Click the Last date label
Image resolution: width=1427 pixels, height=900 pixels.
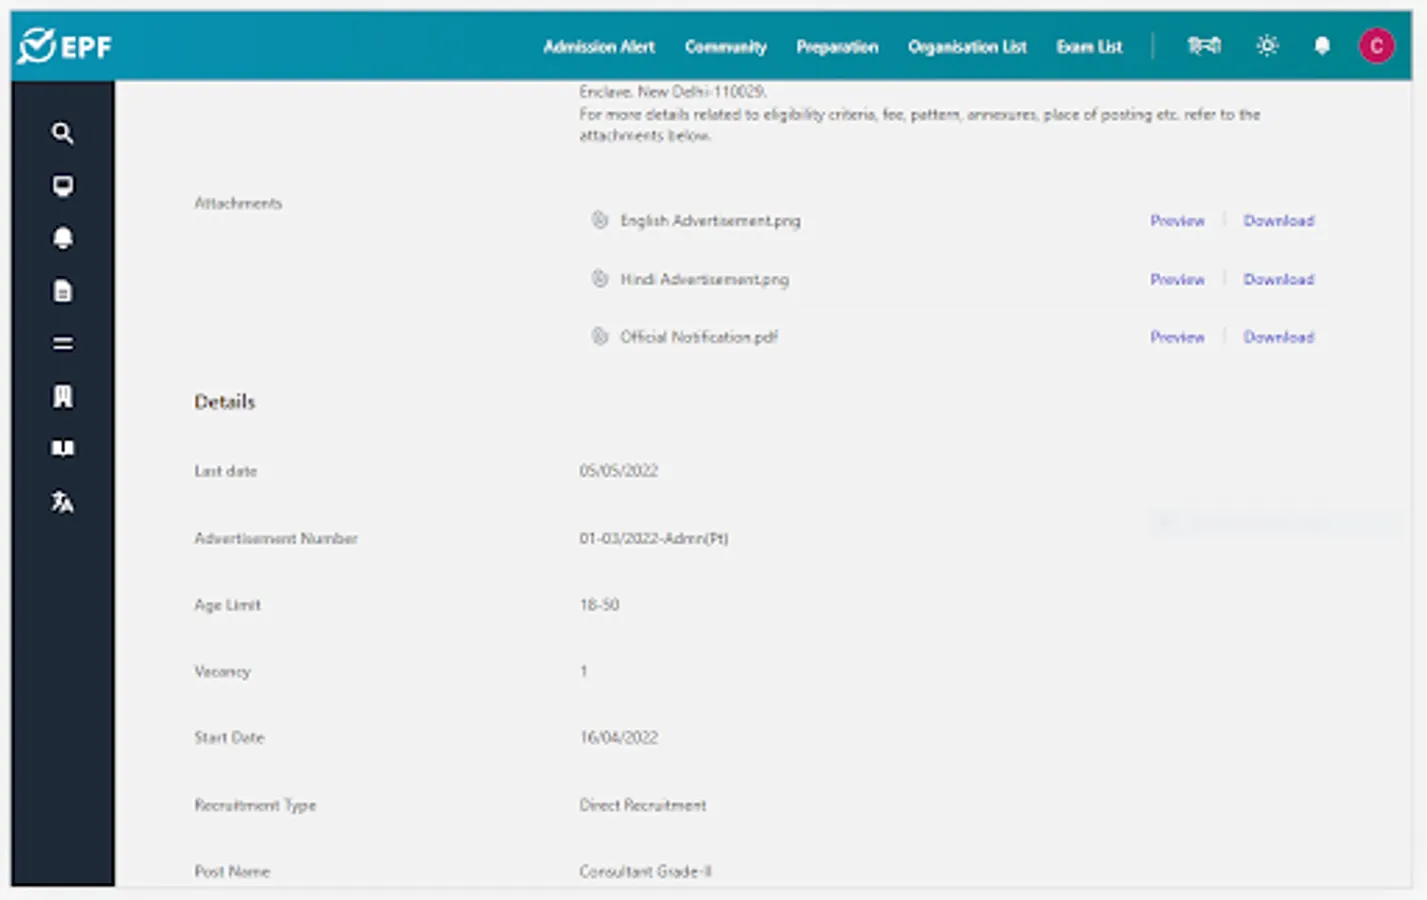coord(225,471)
